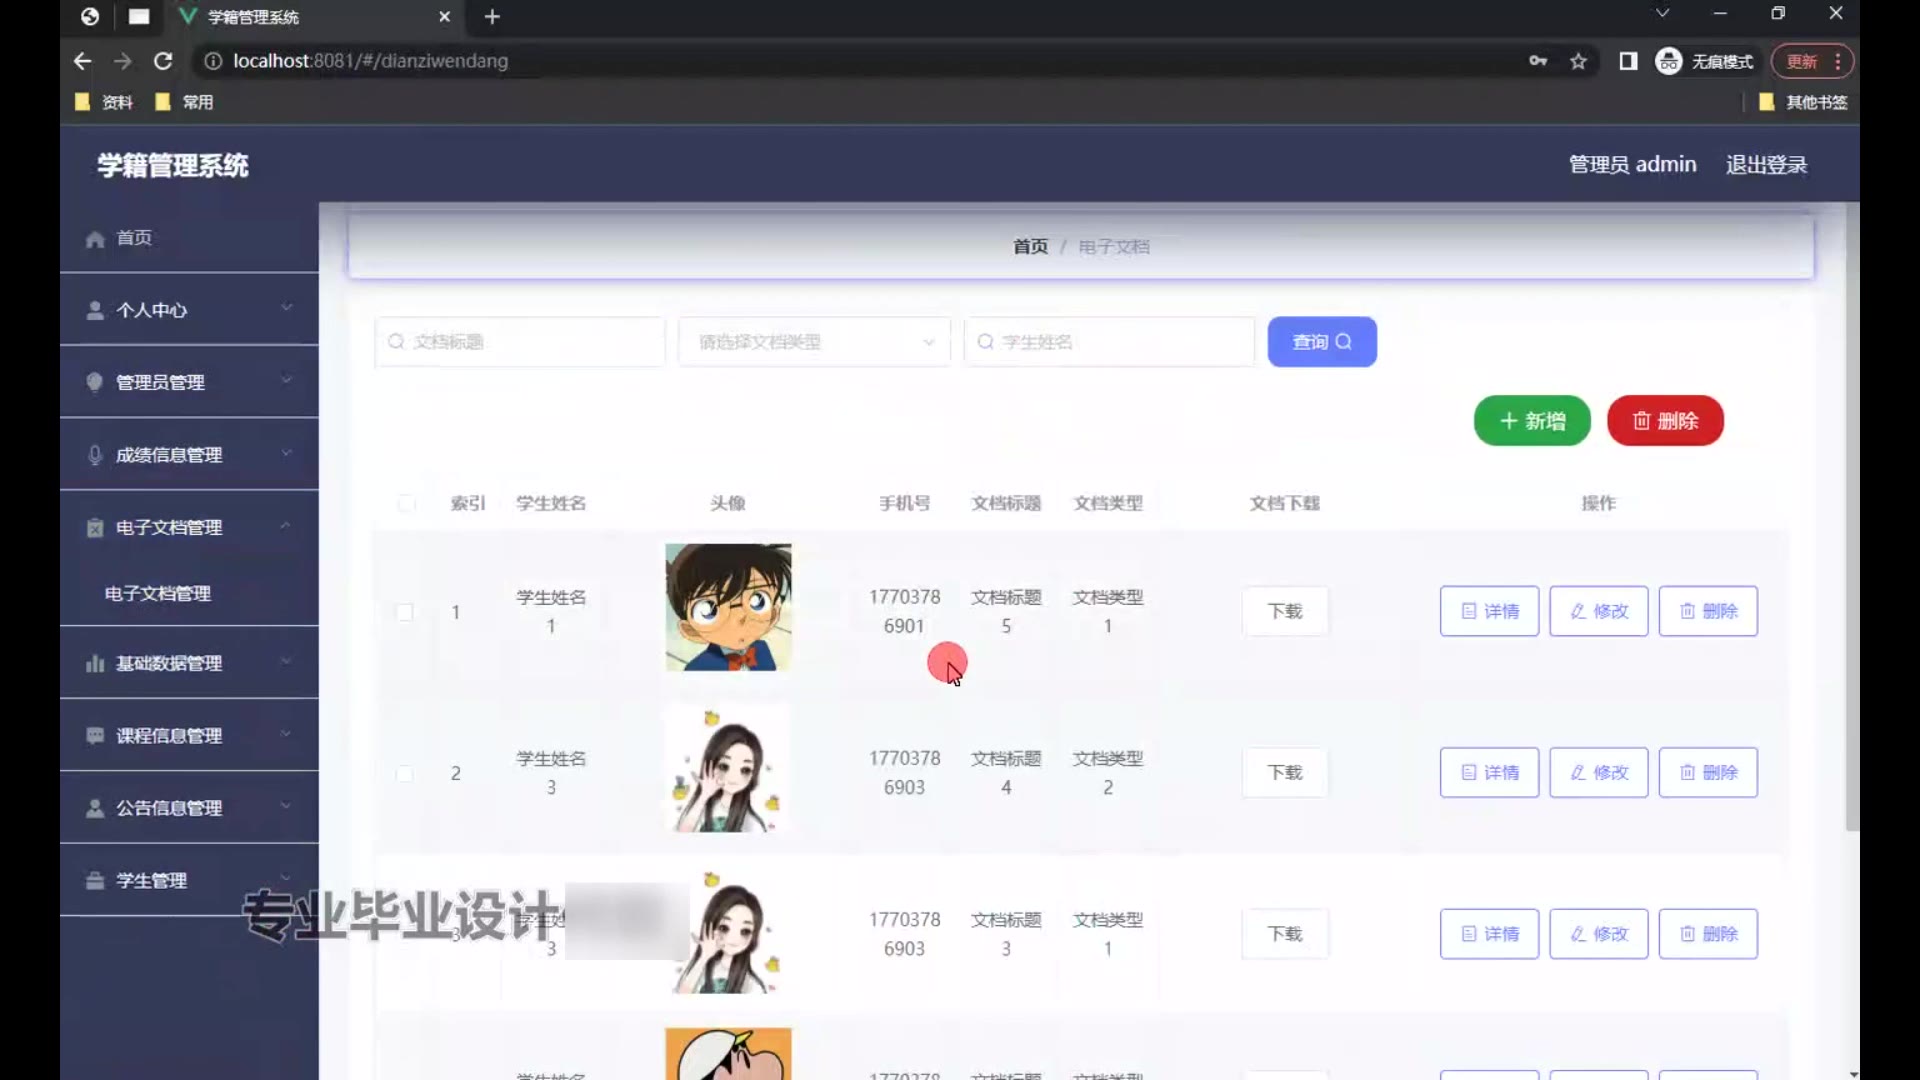Open the 常用 bookmark folder
The height and width of the screenshot is (1080, 1920).
tap(184, 102)
